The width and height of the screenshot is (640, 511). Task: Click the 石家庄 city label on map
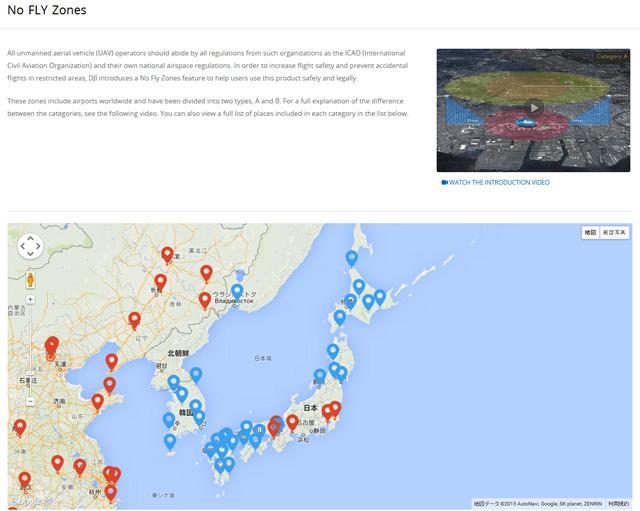tap(28, 380)
